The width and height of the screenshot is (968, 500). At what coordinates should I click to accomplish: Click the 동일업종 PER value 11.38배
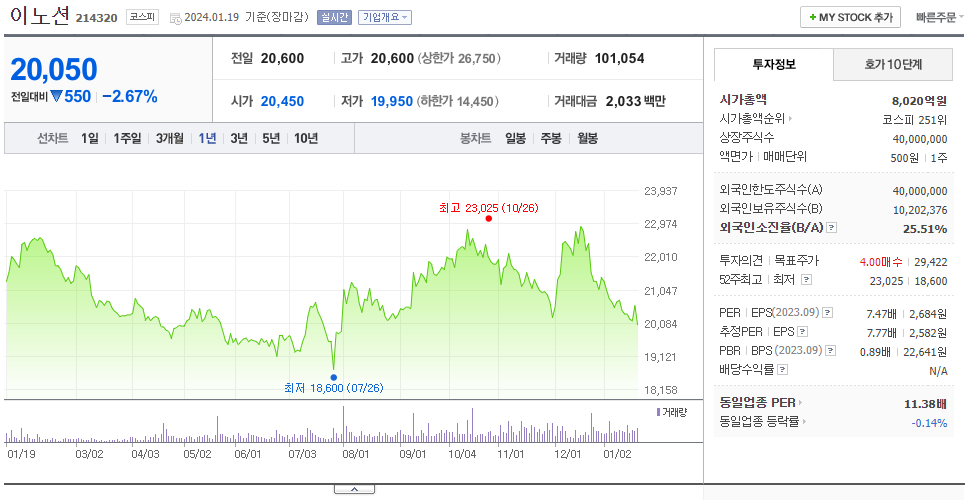(925, 404)
